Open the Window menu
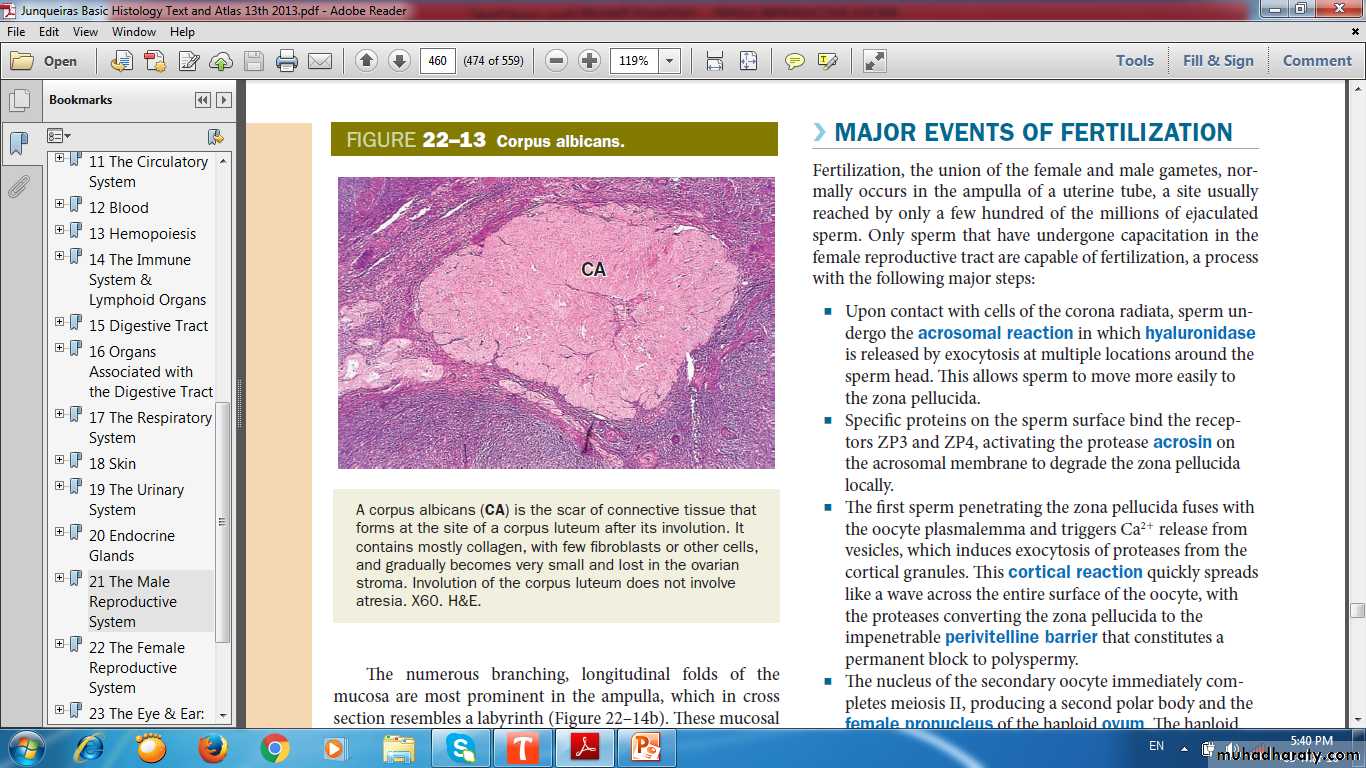1366x768 pixels. click(x=133, y=32)
